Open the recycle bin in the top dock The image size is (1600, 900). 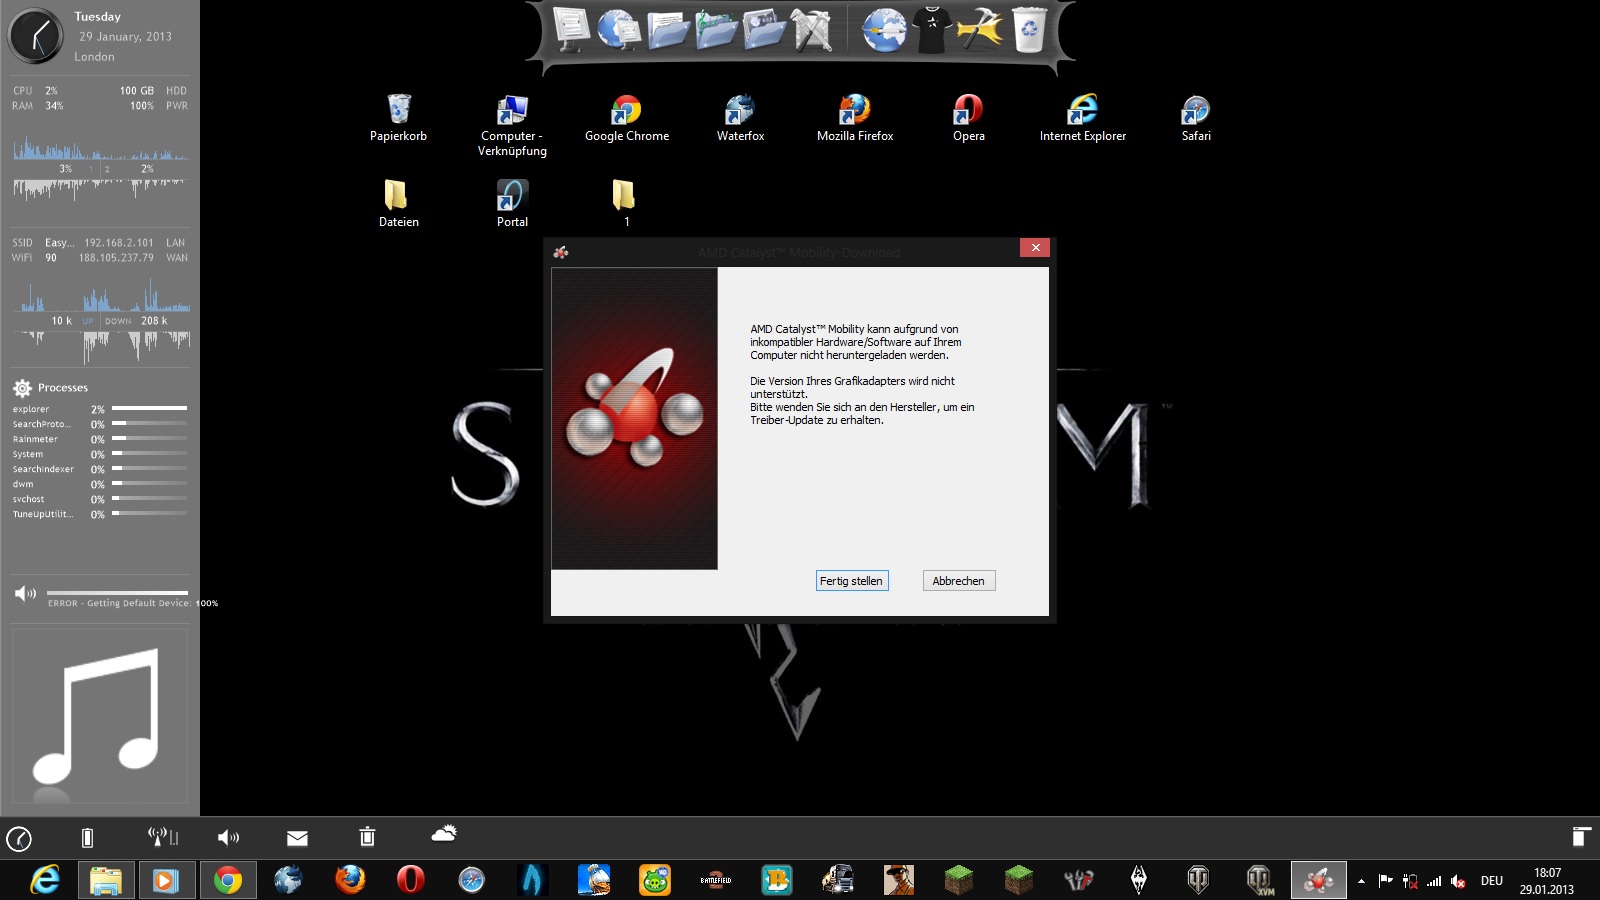[x=1029, y=29]
